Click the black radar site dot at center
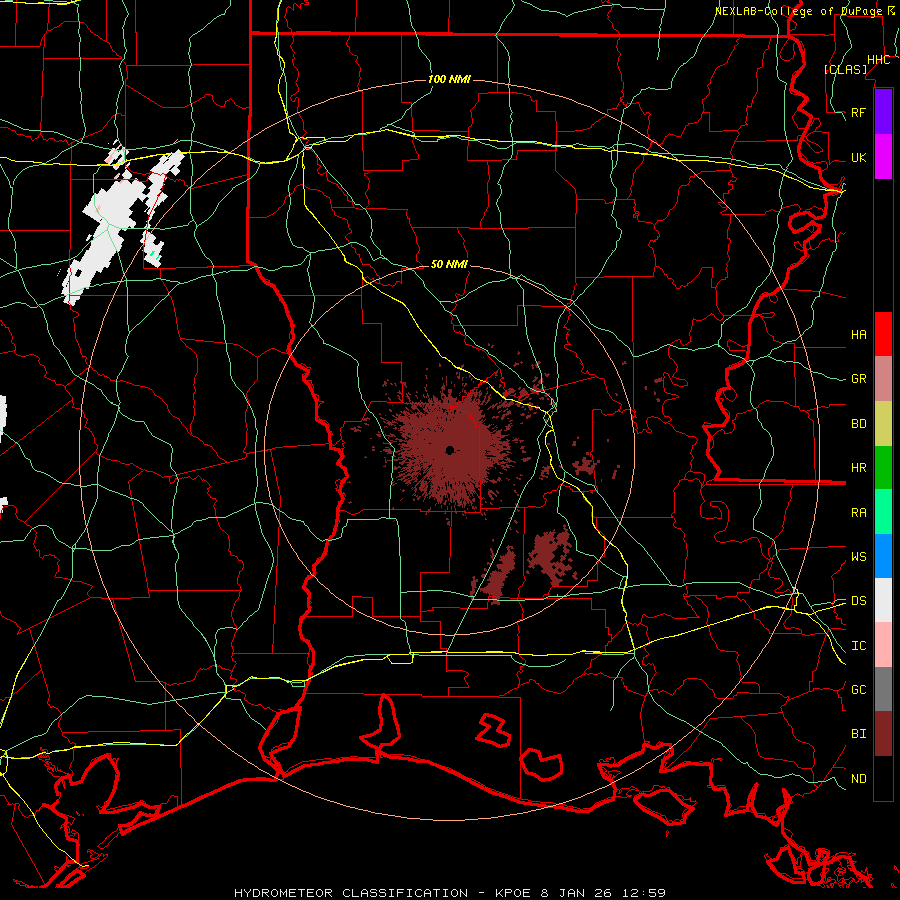The height and width of the screenshot is (900, 900). coord(450,450)
